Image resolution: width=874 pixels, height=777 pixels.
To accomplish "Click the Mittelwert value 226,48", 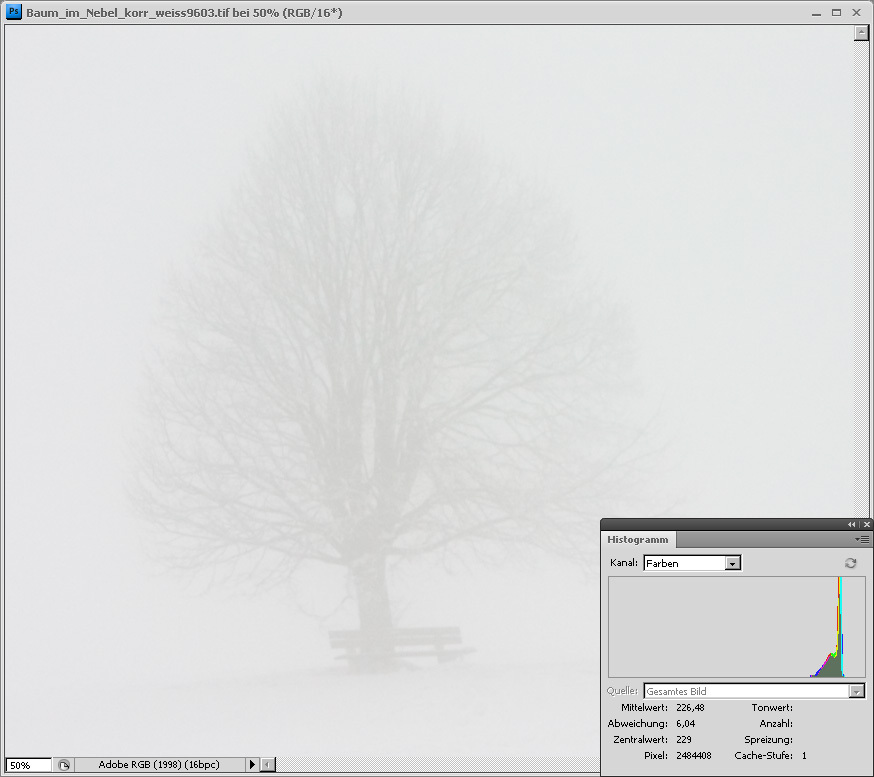I will coord(690,707).
